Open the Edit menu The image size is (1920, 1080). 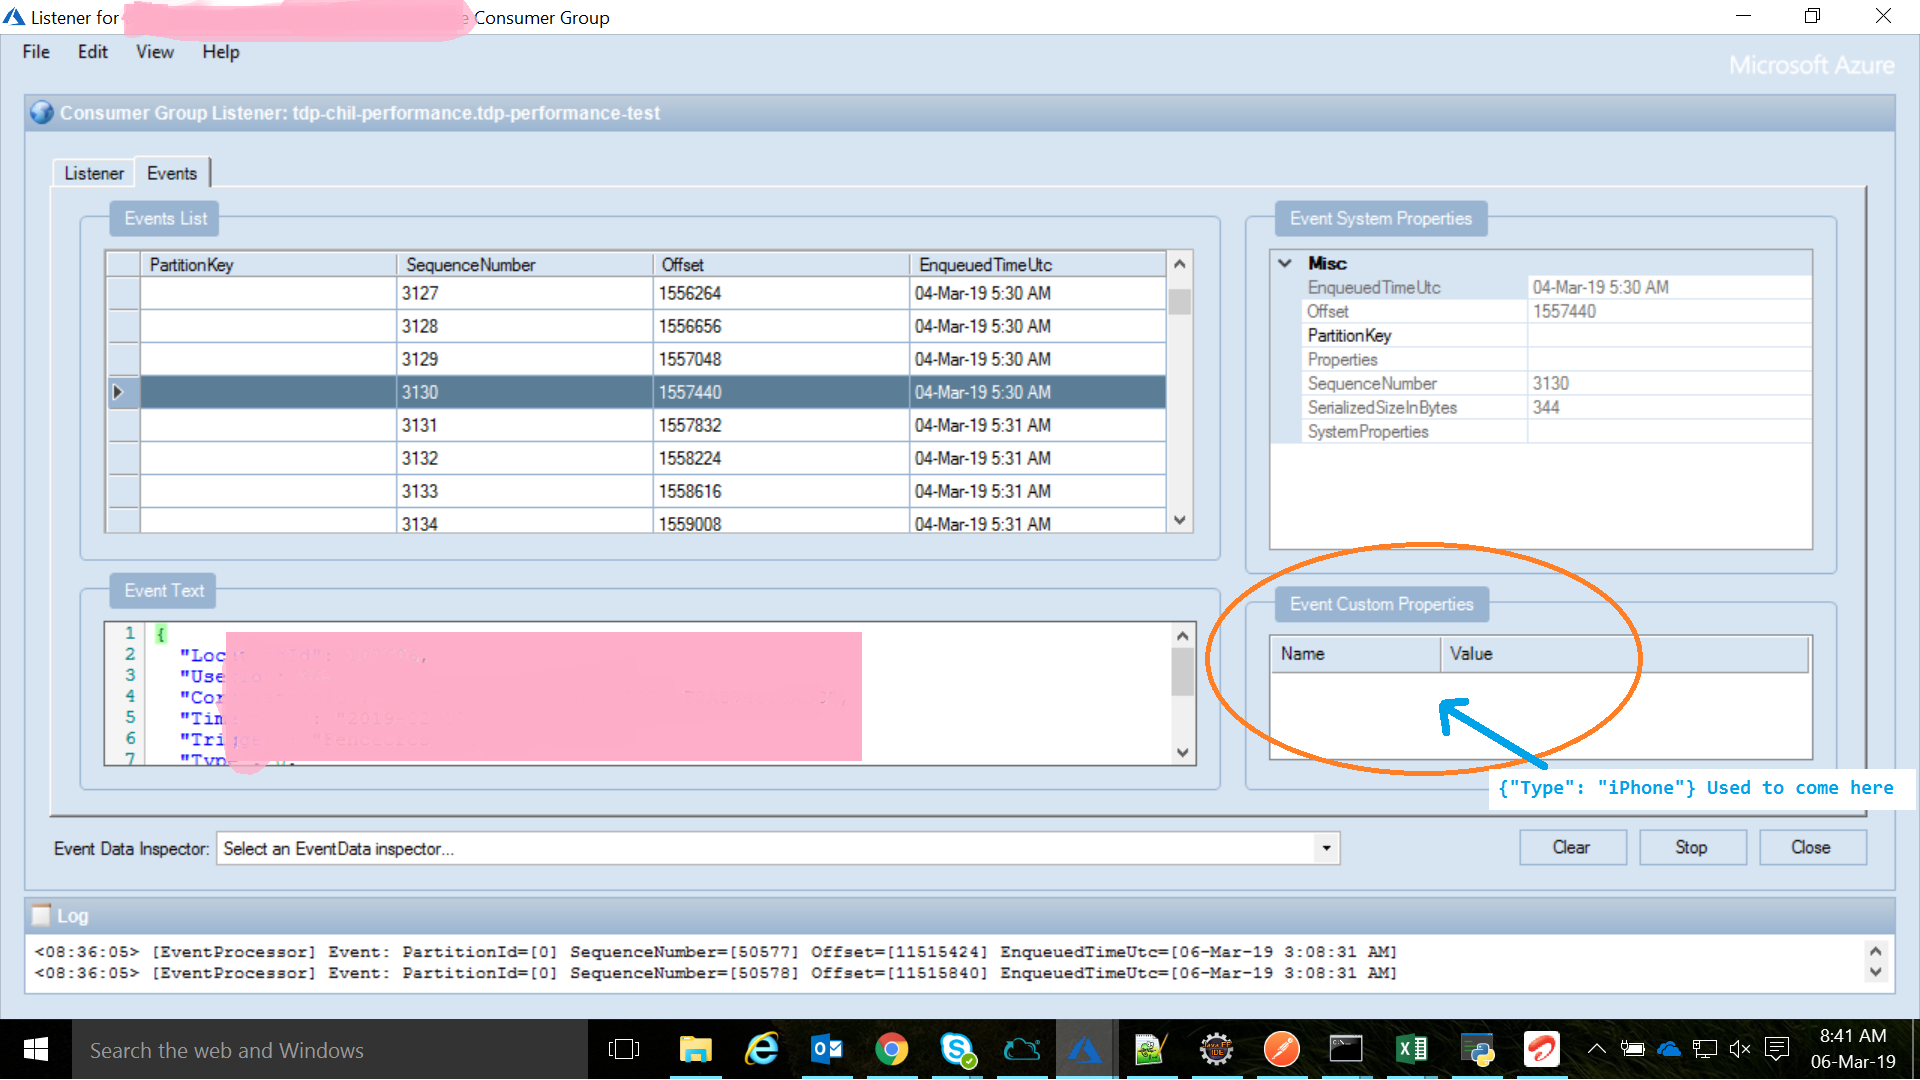click(93, 52)
